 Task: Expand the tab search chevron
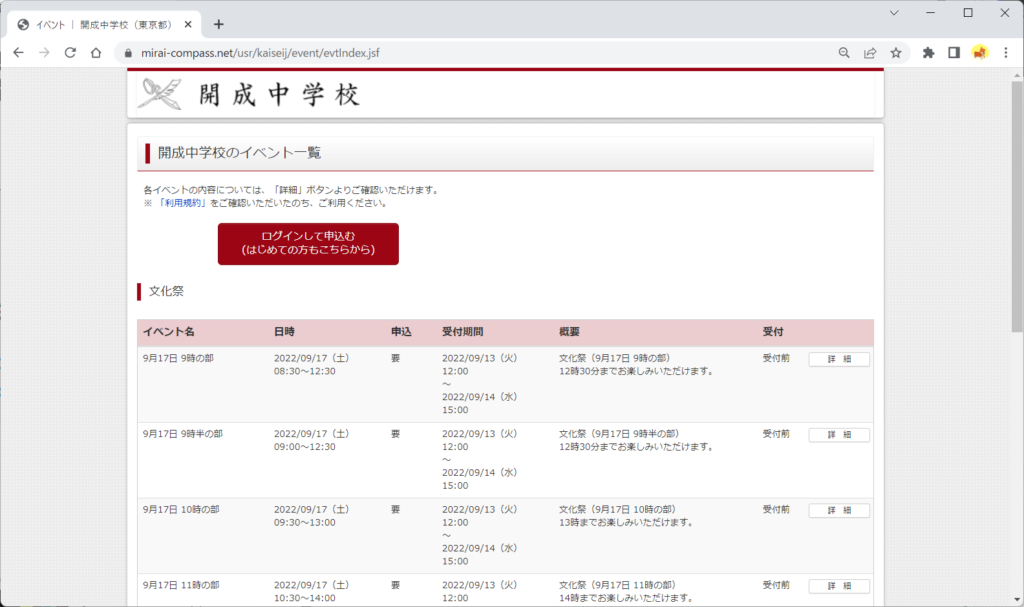pyautogui.click(x=894, y=12)
